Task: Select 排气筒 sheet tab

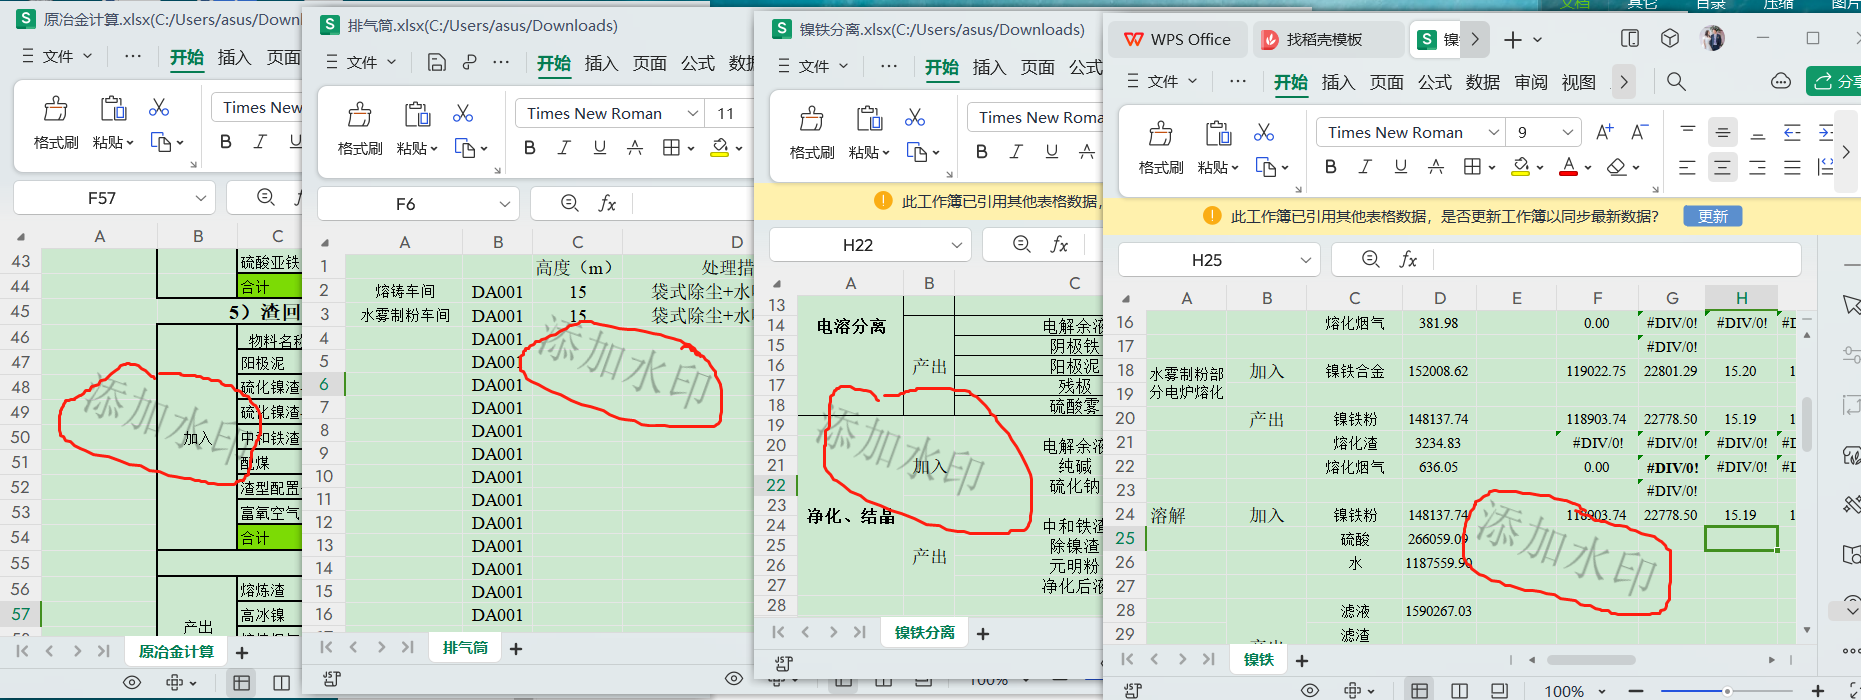Action: point(465,648)
